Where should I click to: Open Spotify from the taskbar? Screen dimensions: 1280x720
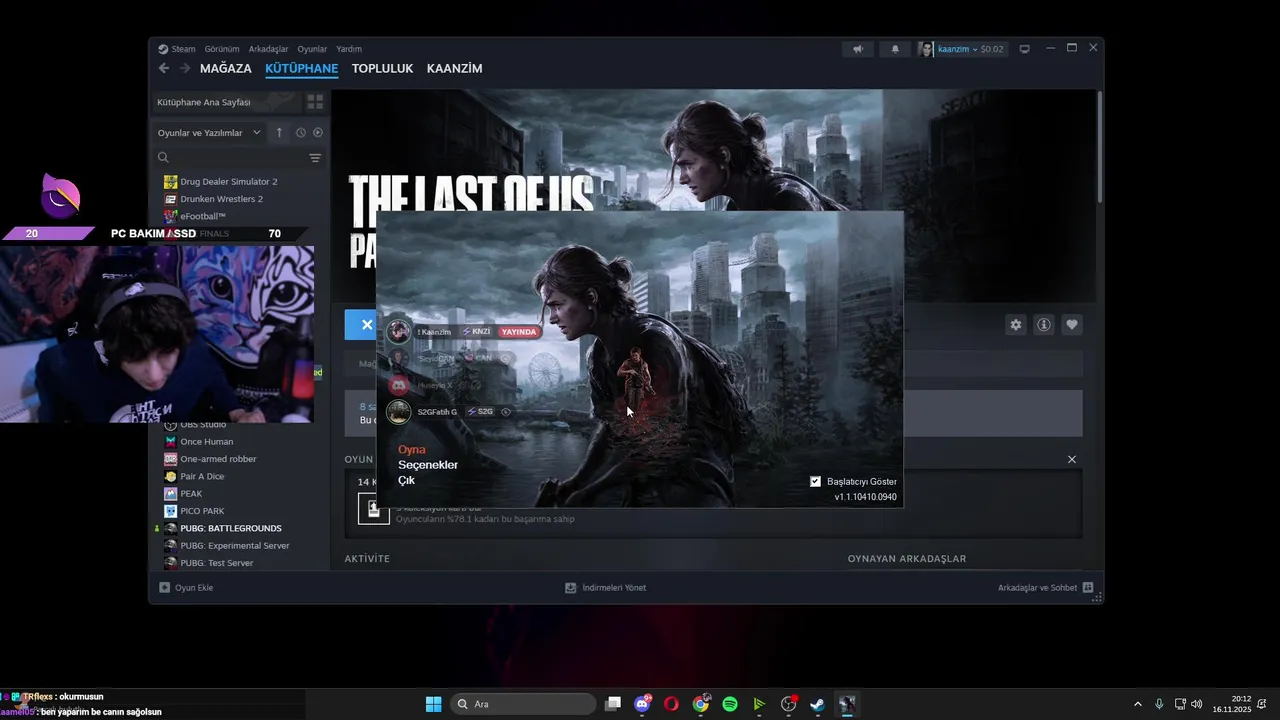click(x=730, y=704)
